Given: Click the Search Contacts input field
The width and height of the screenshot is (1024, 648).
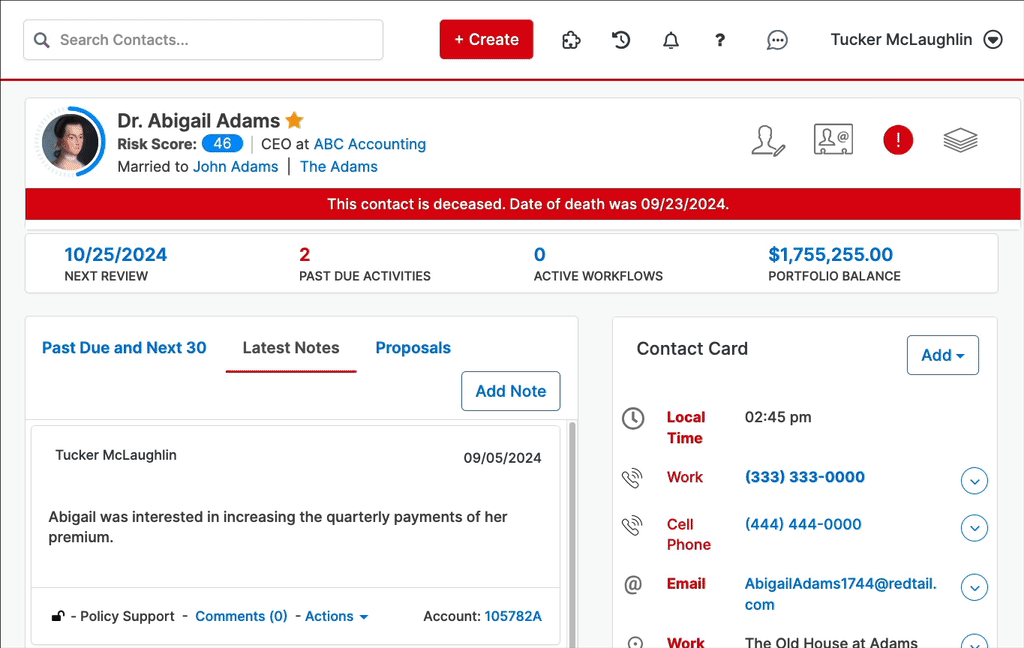Looking at the screenshot, I should click(203, 40).
